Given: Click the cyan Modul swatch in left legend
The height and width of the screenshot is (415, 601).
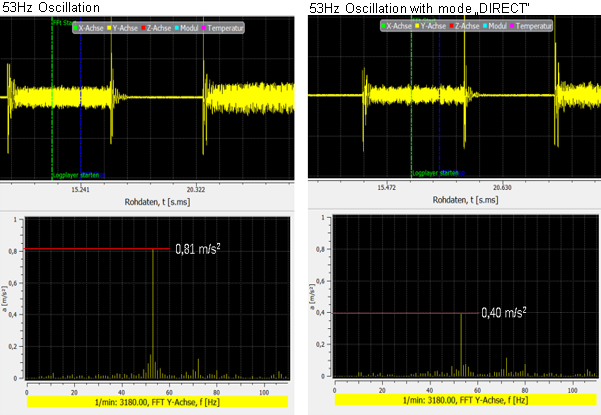Looking at the screenshot, I should (177, 28).
